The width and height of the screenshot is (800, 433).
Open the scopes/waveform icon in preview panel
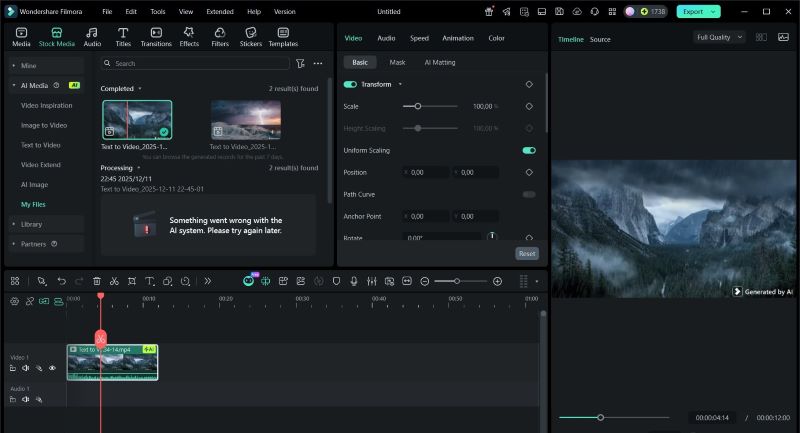click(783, 37)
